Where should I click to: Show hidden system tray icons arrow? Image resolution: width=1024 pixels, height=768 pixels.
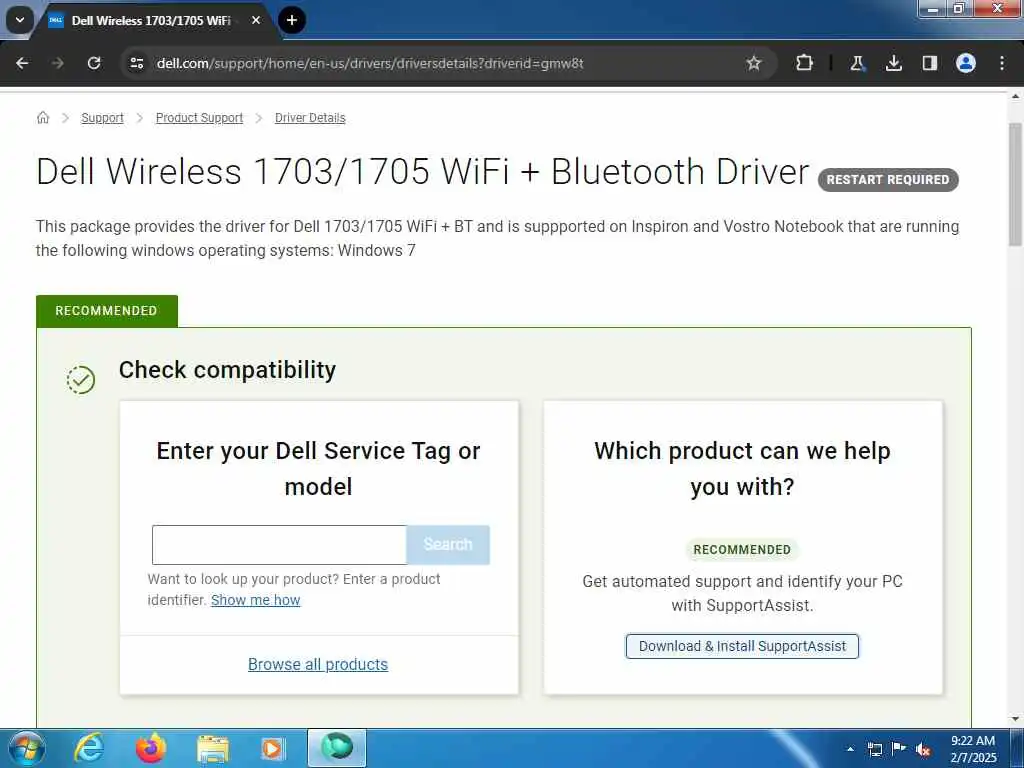pos(850,749)
